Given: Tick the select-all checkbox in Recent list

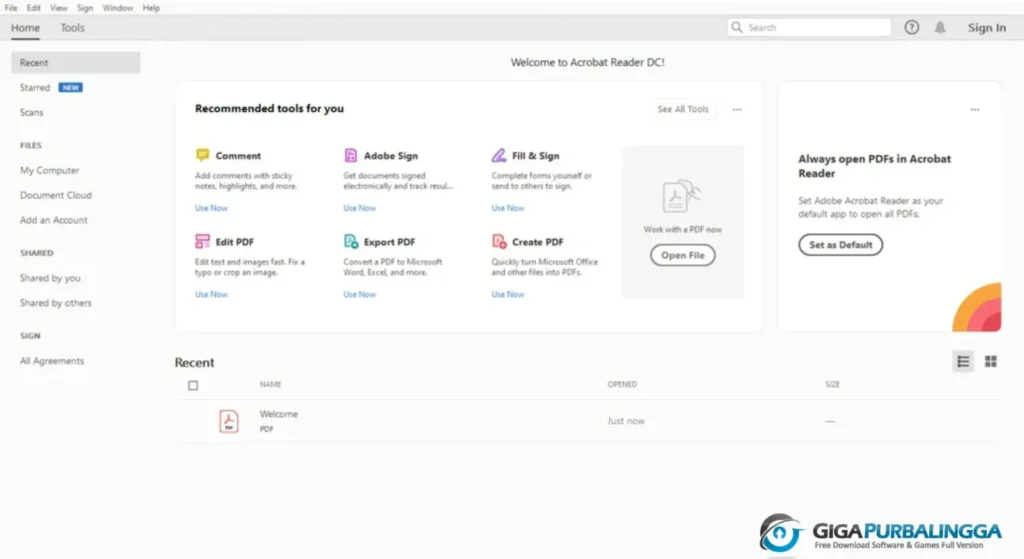Looking at the screenshot, I should (x=193, y=385).
